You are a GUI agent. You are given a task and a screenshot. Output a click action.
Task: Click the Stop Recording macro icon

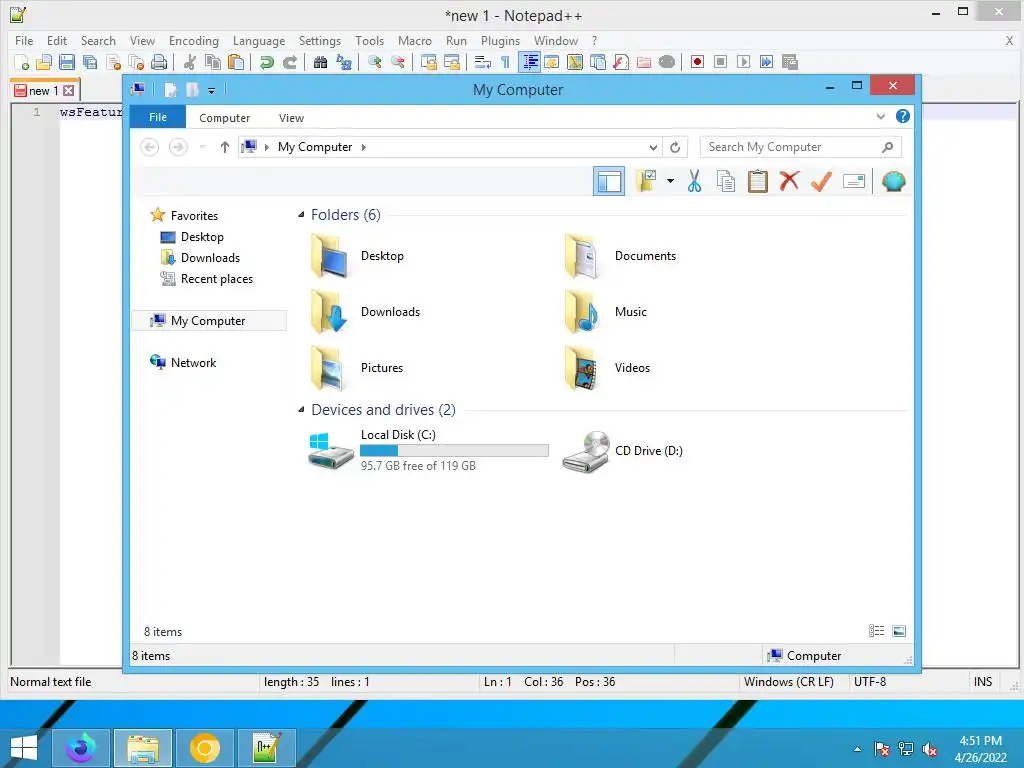(x=720, y=62)
